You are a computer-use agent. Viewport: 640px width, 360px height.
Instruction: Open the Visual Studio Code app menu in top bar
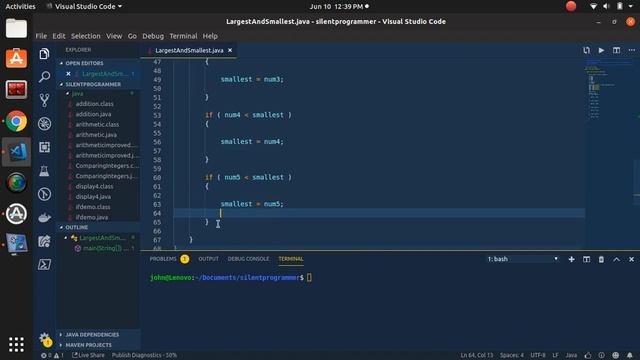pyautogui.click(x=84, y=7)
